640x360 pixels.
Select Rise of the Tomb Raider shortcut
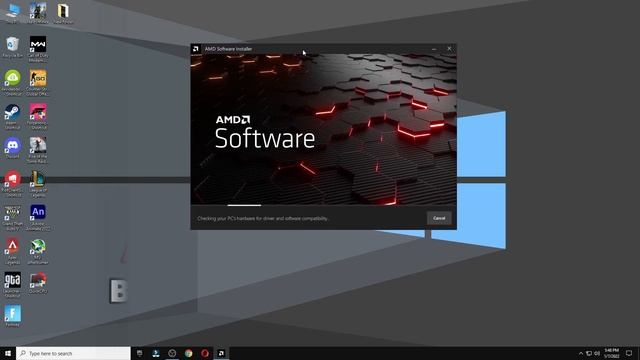click(x=38, y=150)
